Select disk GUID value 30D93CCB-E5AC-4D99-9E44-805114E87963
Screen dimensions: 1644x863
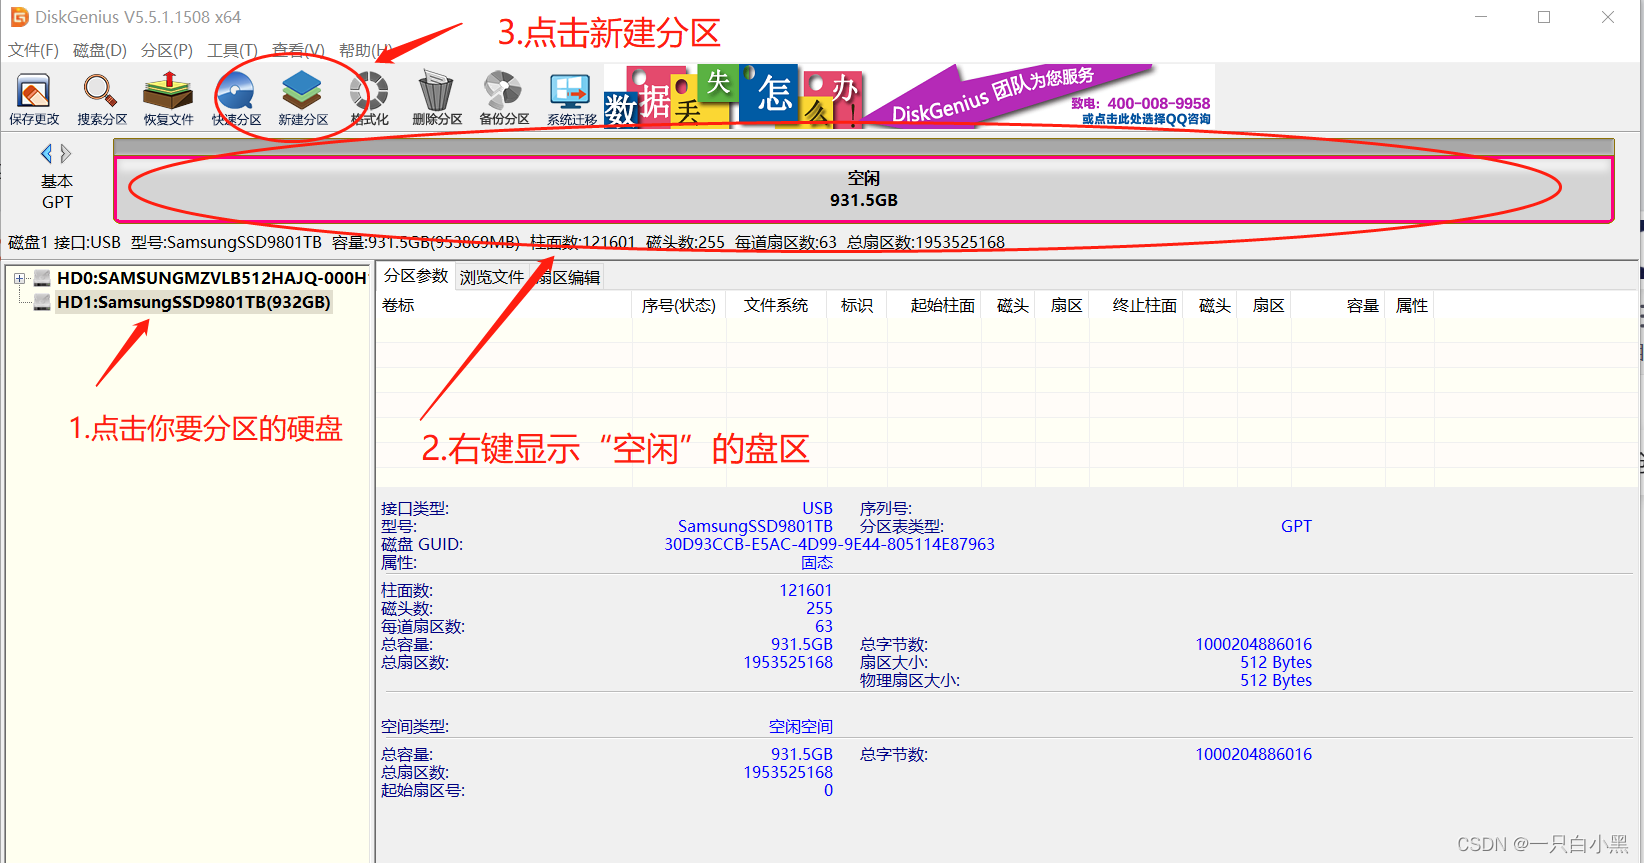(x=829, y=544)
